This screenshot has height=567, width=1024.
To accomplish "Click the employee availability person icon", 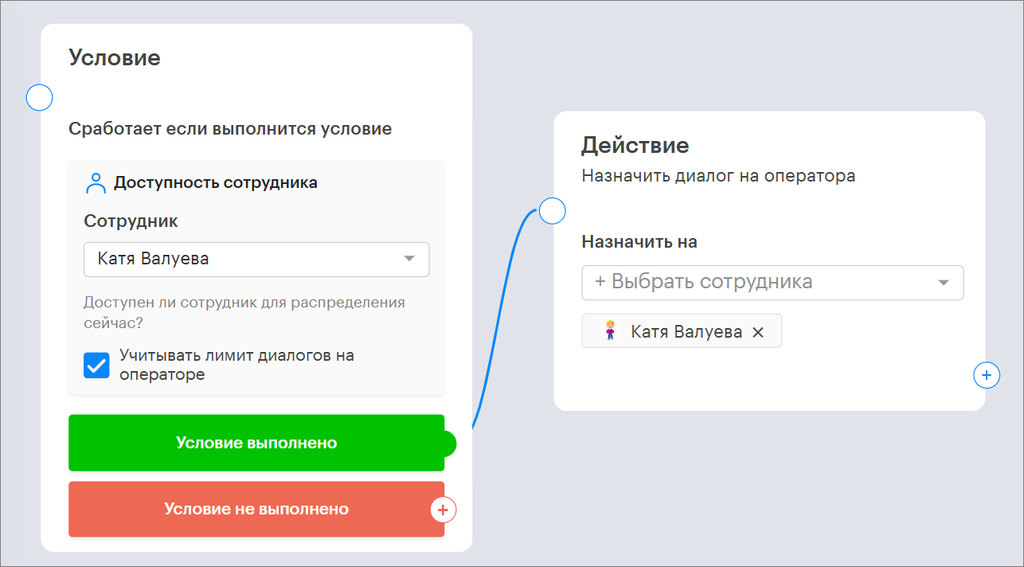I will (x=95, y=184).
